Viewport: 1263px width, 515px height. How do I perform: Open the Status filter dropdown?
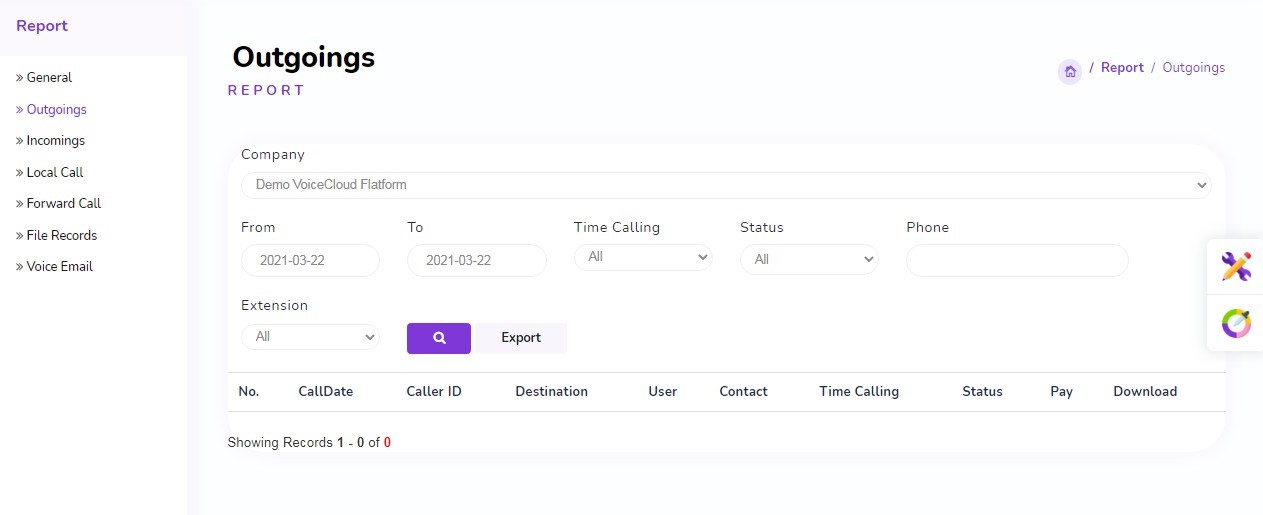809,260
